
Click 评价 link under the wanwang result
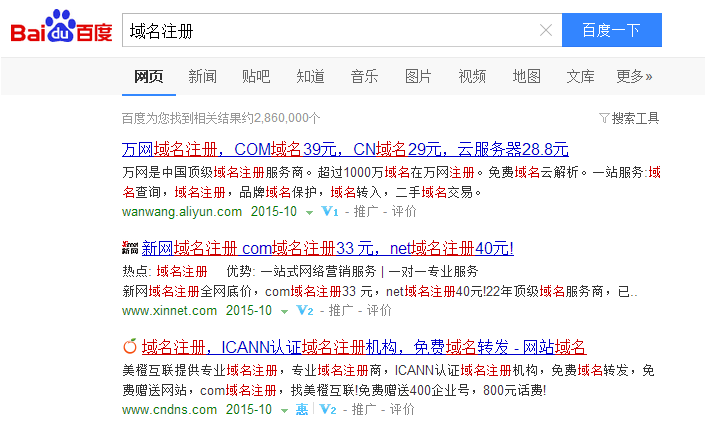tap(404, 211)
